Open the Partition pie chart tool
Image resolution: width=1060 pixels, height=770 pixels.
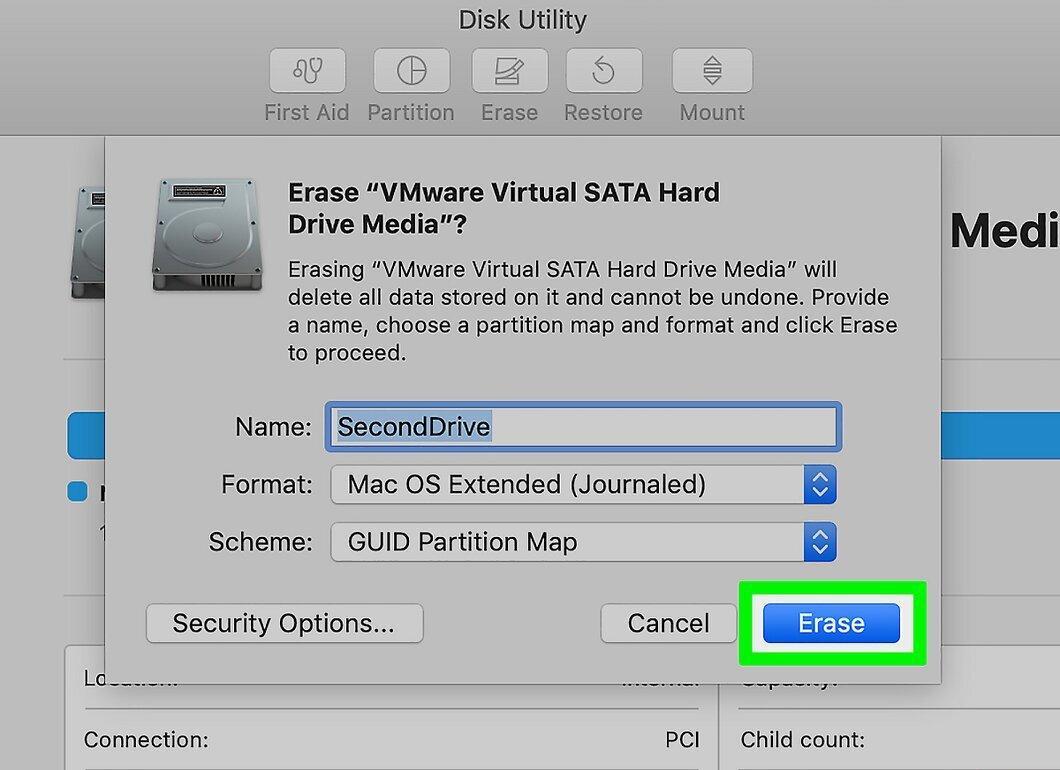pos(411,70)
